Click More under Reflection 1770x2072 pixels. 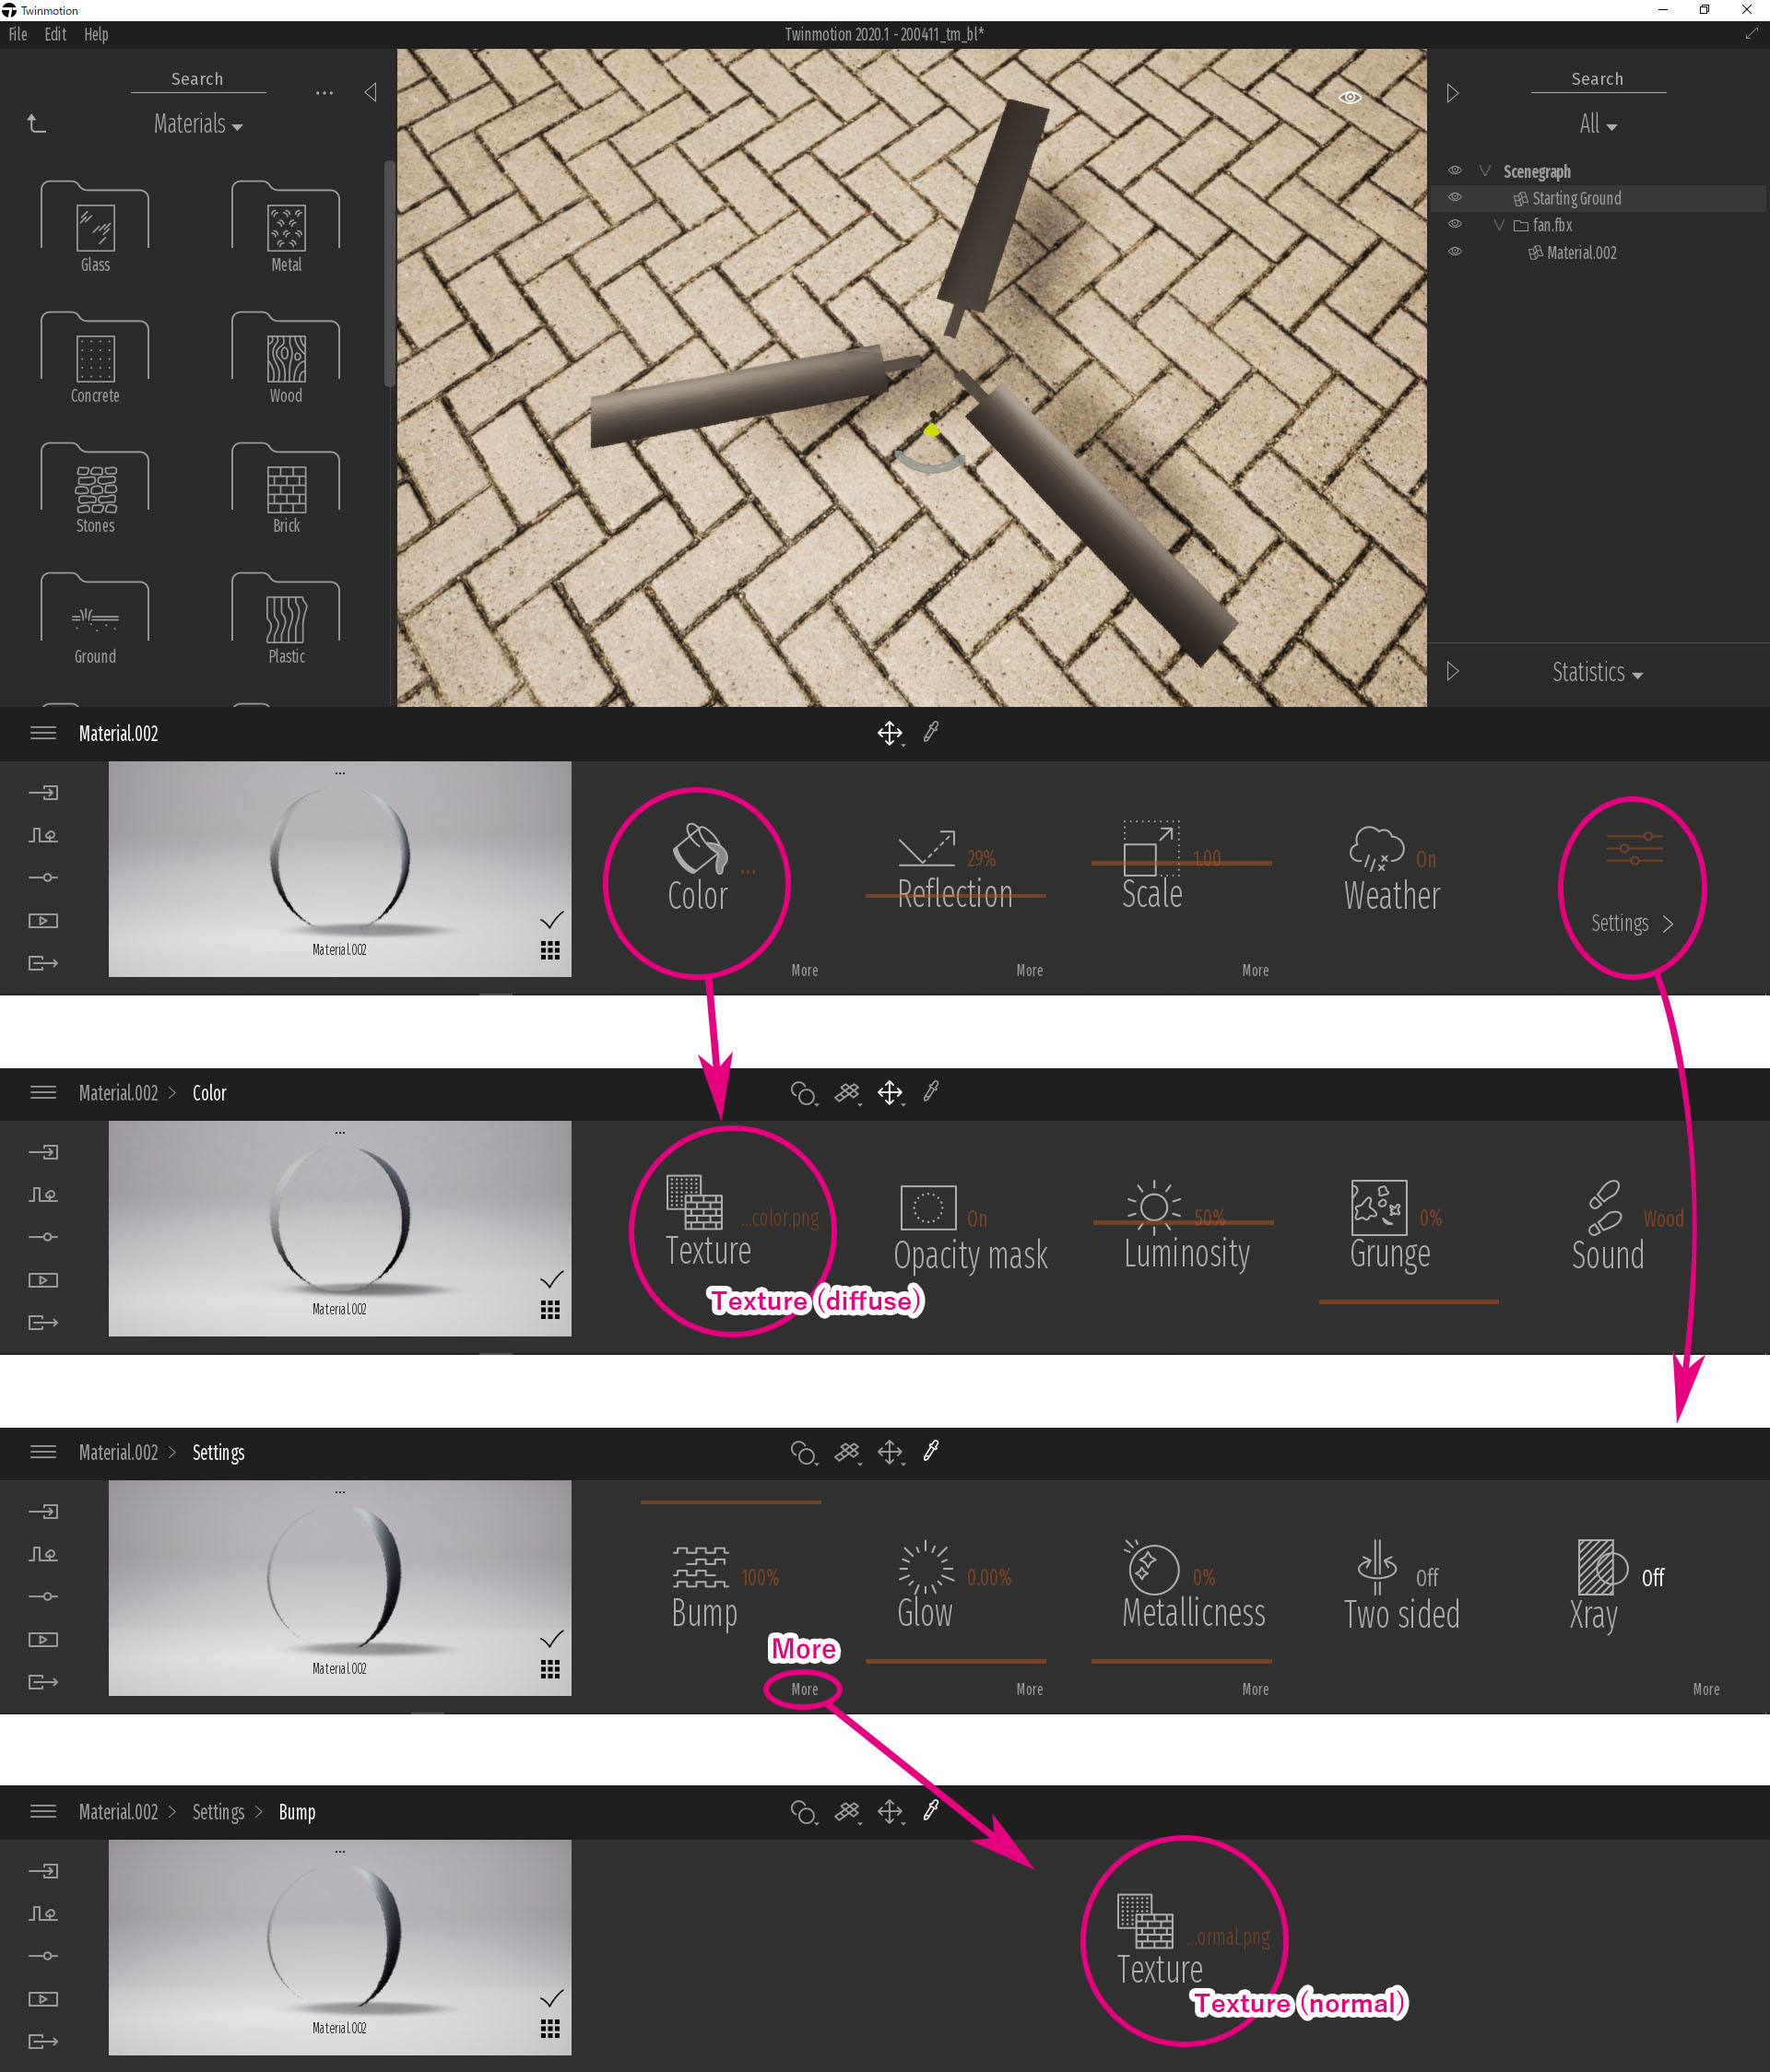point(1030,970)
